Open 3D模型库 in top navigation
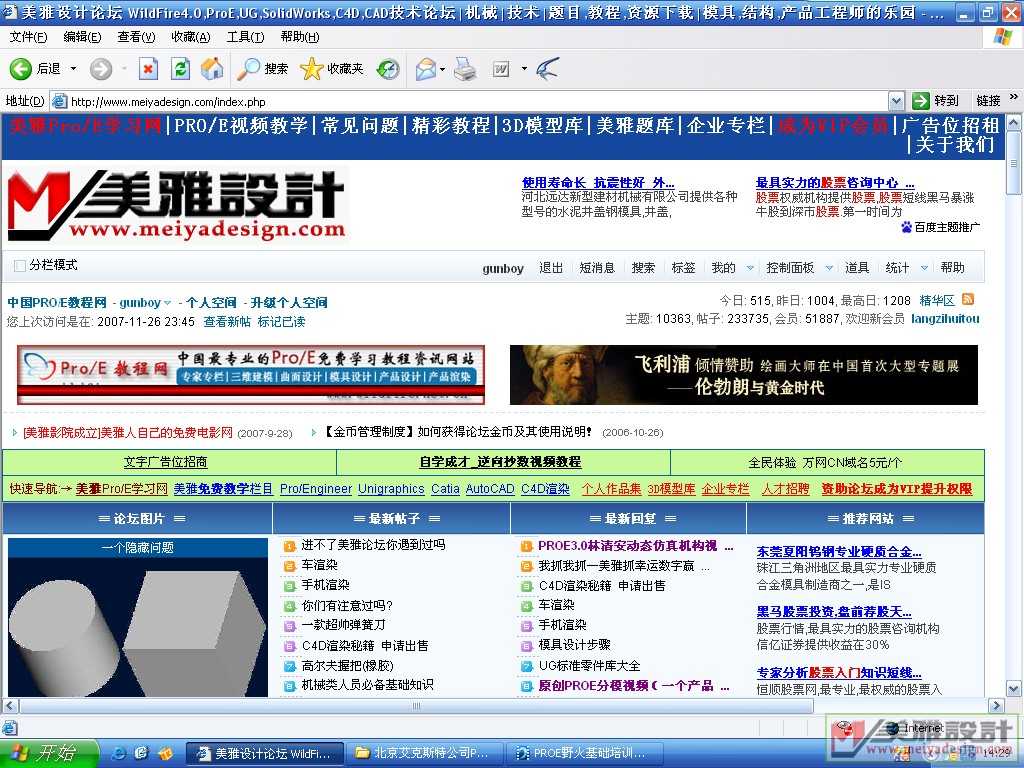The width and height of the screenshot is (1024, 768). pyautogui.click(x=542, y=125)
